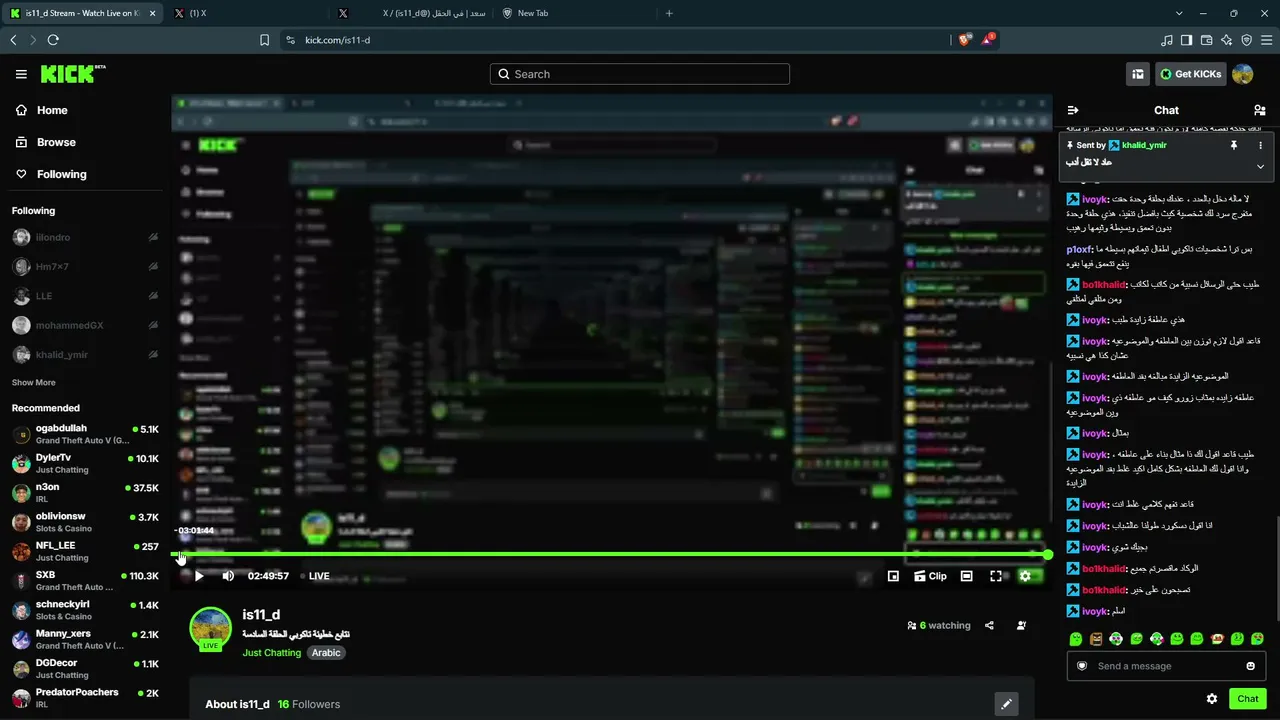Open recommended channel ogabdullah
Image resolution: width=1280 pixels, height=720 pixels.
point(85,435)
